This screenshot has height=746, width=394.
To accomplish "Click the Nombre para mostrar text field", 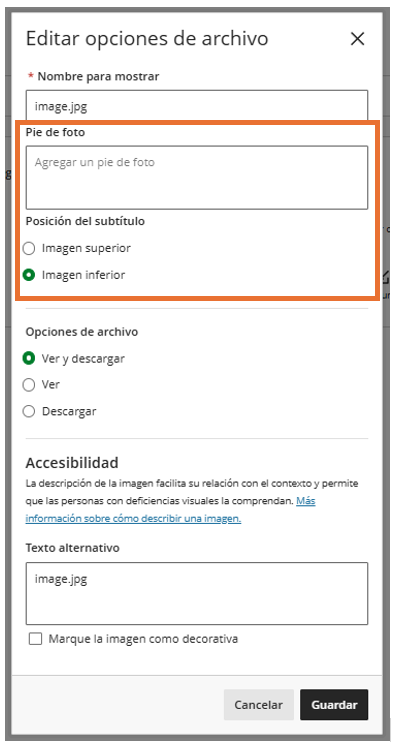I will 197,106.
